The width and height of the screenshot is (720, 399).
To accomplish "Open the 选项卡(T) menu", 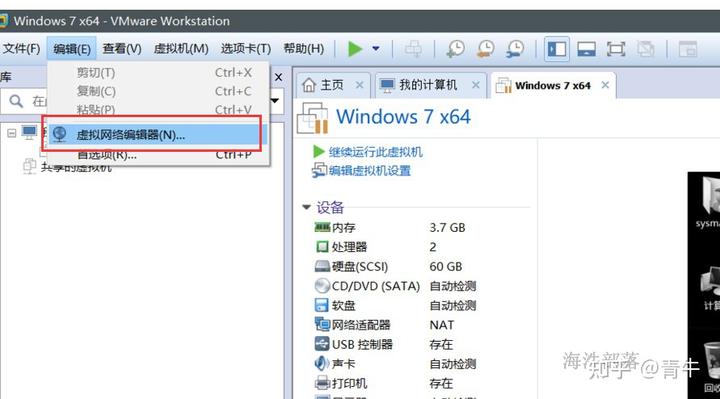I will tap(246, 49).
